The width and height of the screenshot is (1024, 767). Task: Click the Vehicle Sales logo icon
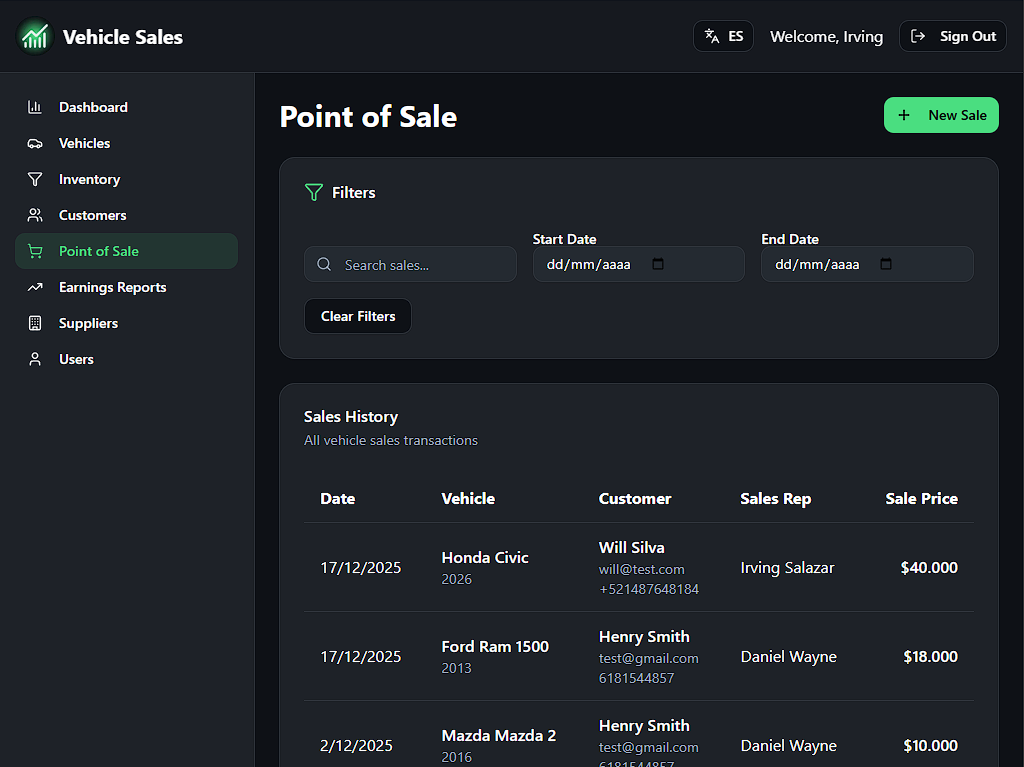(35, 37)
